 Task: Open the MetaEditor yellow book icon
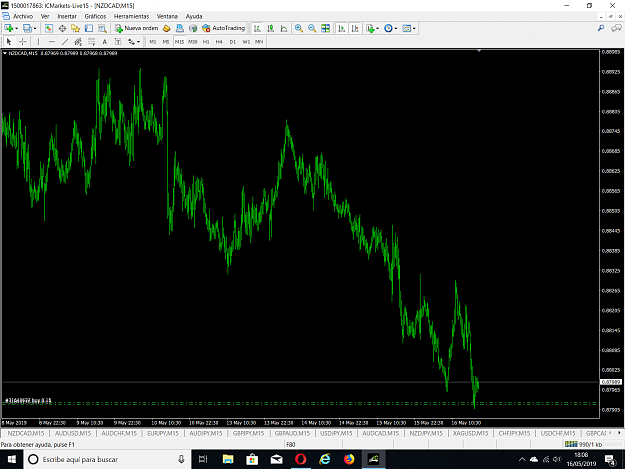tap(167, 28)
